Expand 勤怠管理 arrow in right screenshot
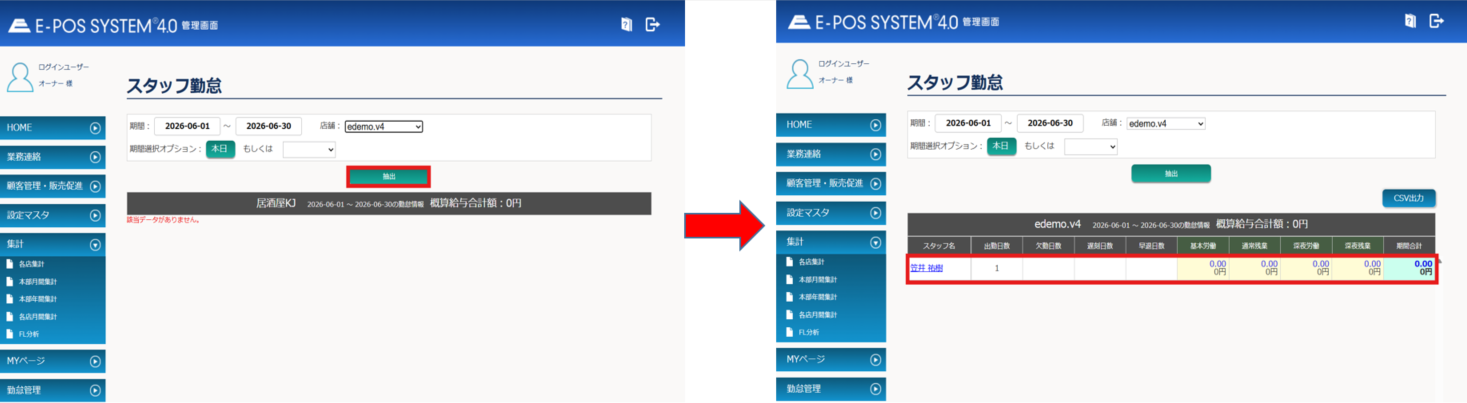The height and width of the screenshot is (403, 1467). coord(875,388)
